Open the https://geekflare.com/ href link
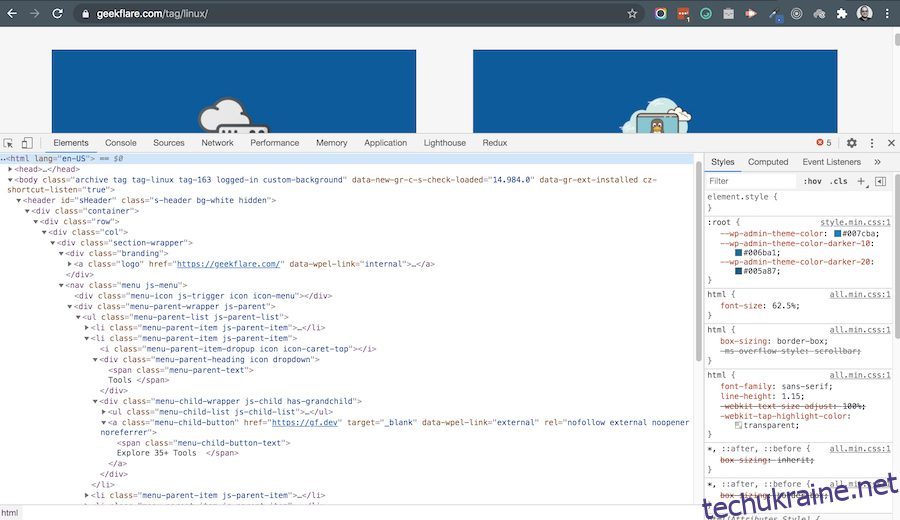Screen dimensions: 900x520 point(228,264)
